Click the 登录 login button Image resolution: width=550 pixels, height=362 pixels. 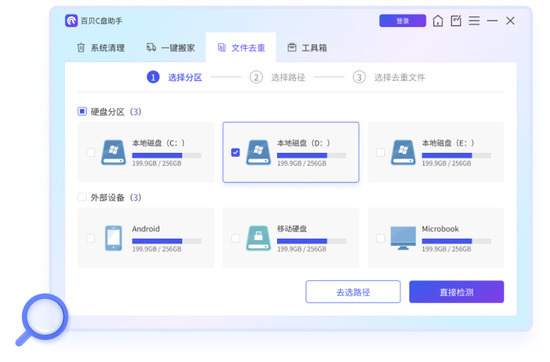point(403,21)
